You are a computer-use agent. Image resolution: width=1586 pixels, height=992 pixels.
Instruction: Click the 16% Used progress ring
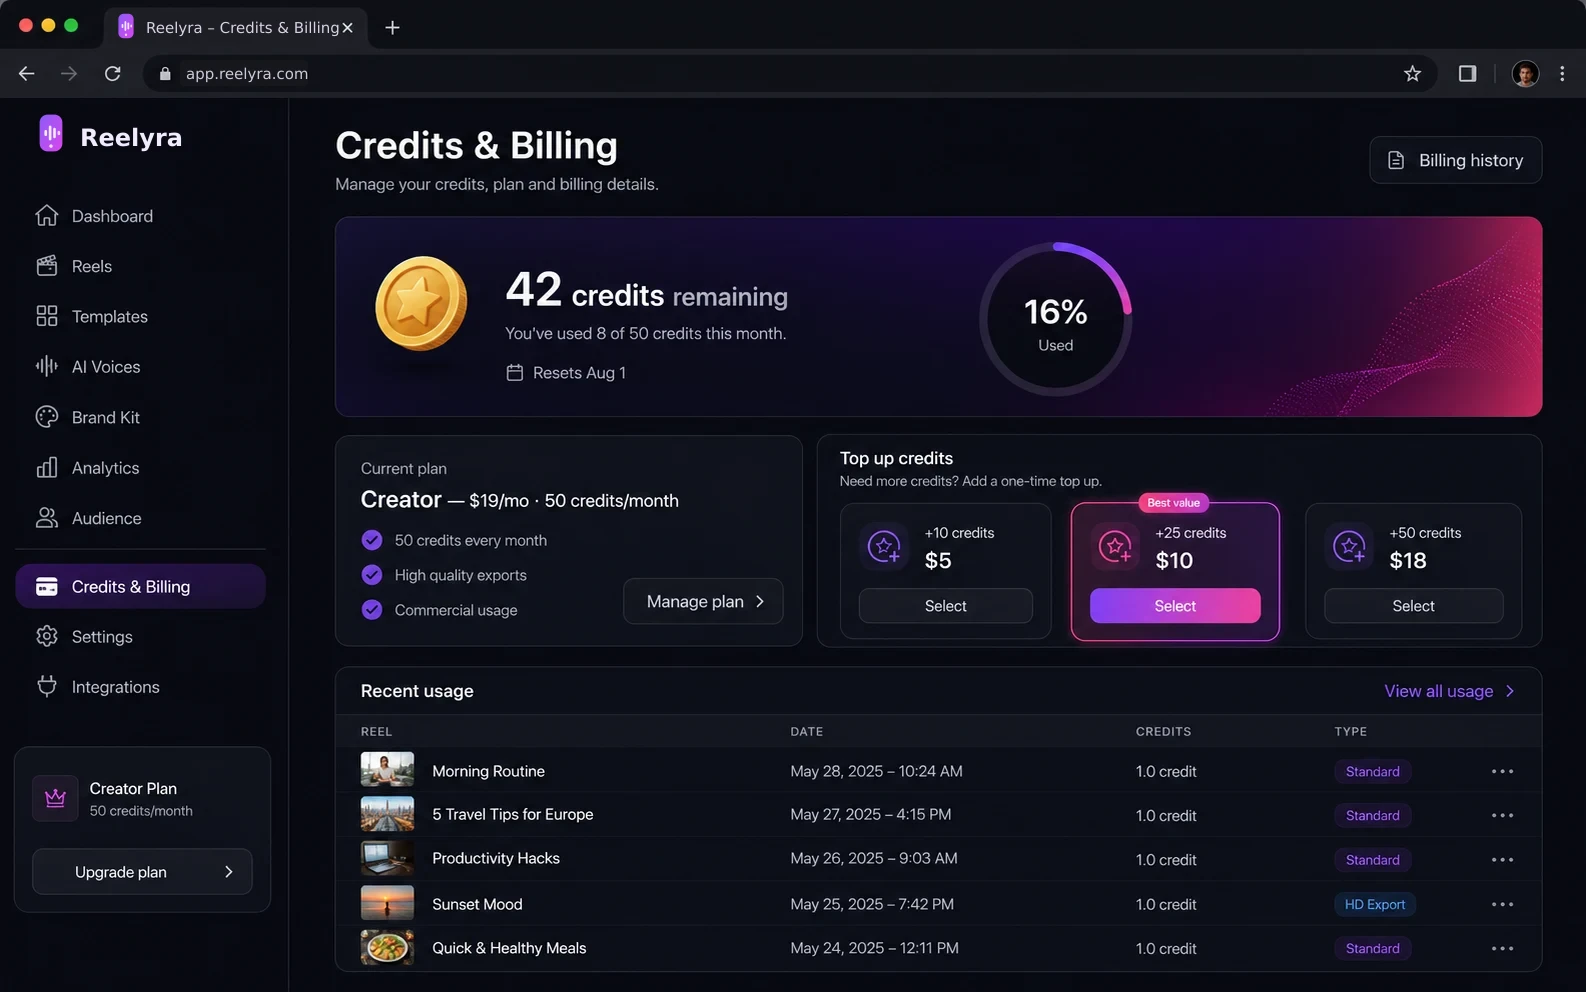[1056, 319]
